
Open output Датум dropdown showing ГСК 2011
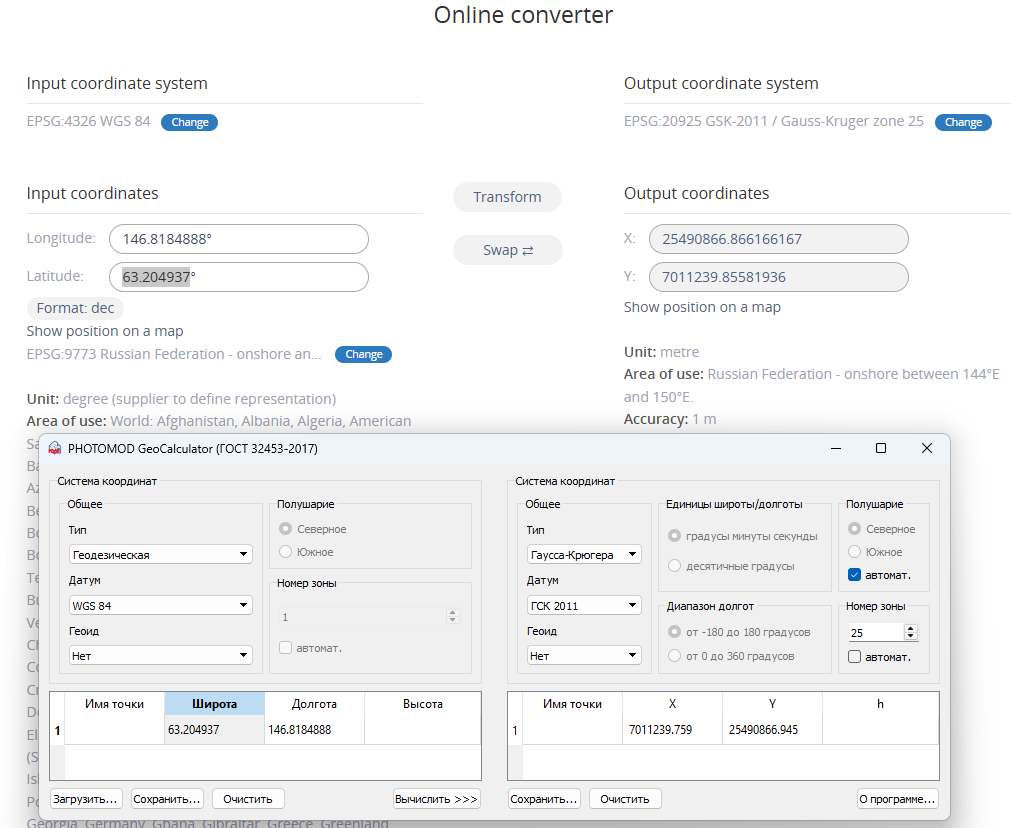coord(584,605)
